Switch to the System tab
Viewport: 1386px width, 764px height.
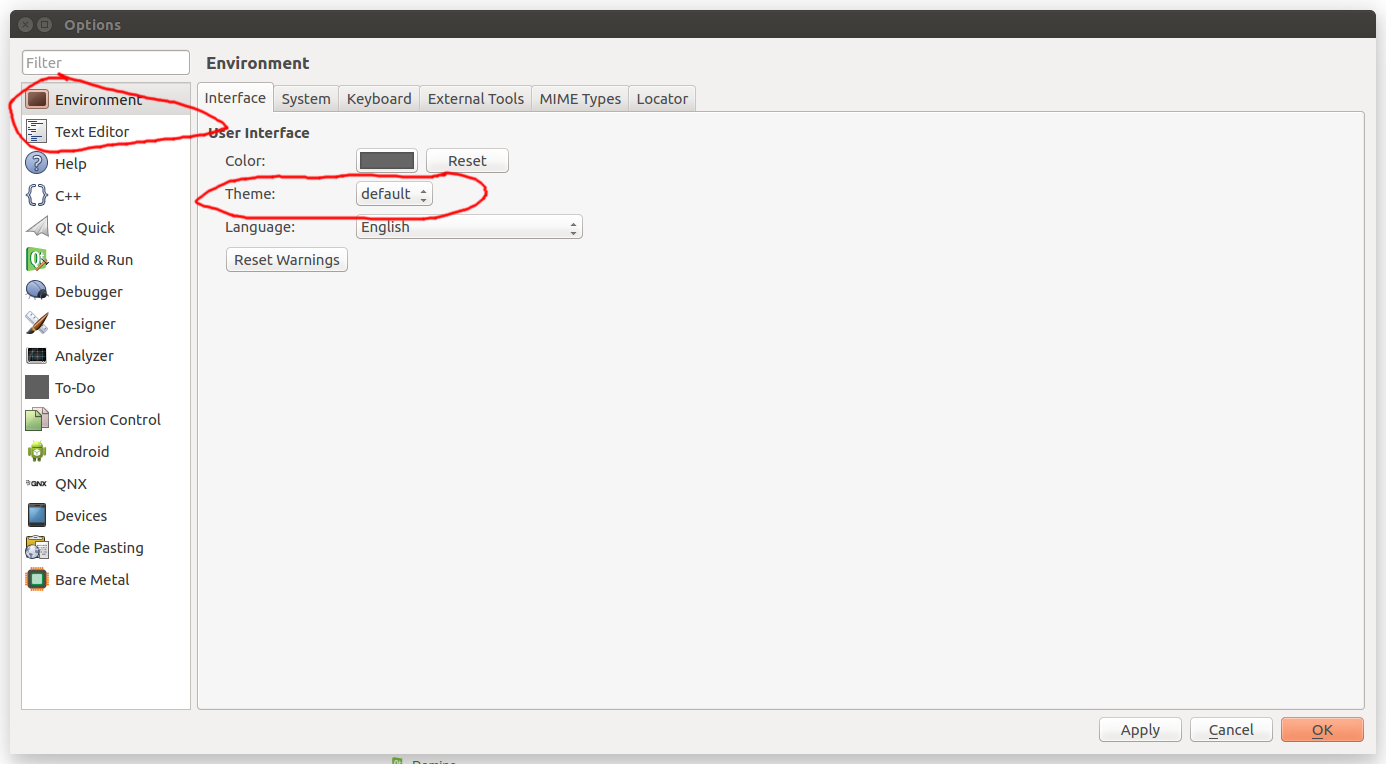(306, 99)
